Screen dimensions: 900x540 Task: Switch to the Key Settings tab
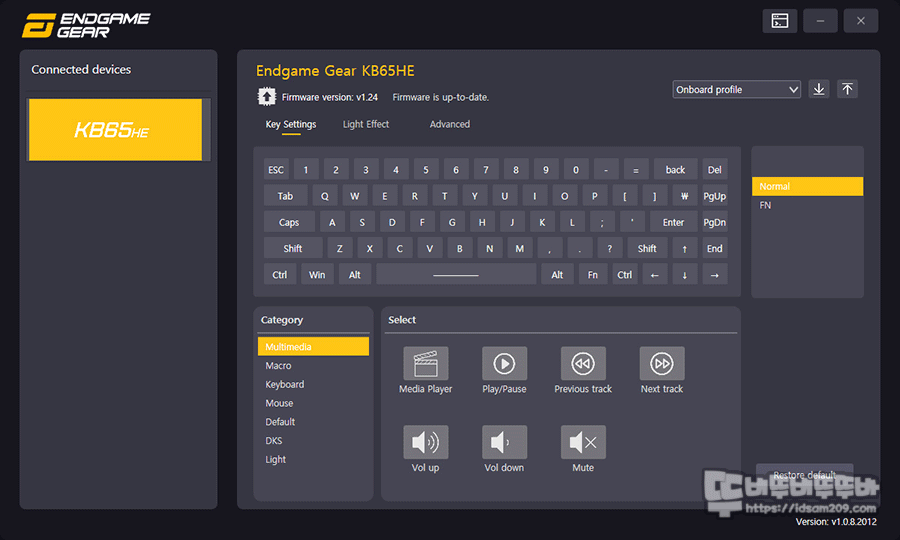click(x=290, y=125)
